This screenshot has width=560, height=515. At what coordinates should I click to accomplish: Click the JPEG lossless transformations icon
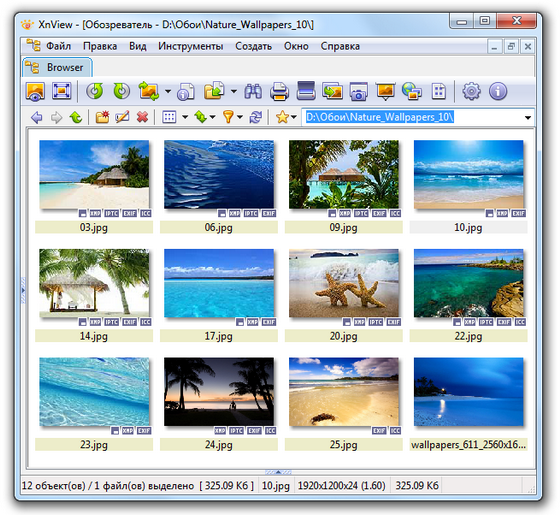click(149, 91)
